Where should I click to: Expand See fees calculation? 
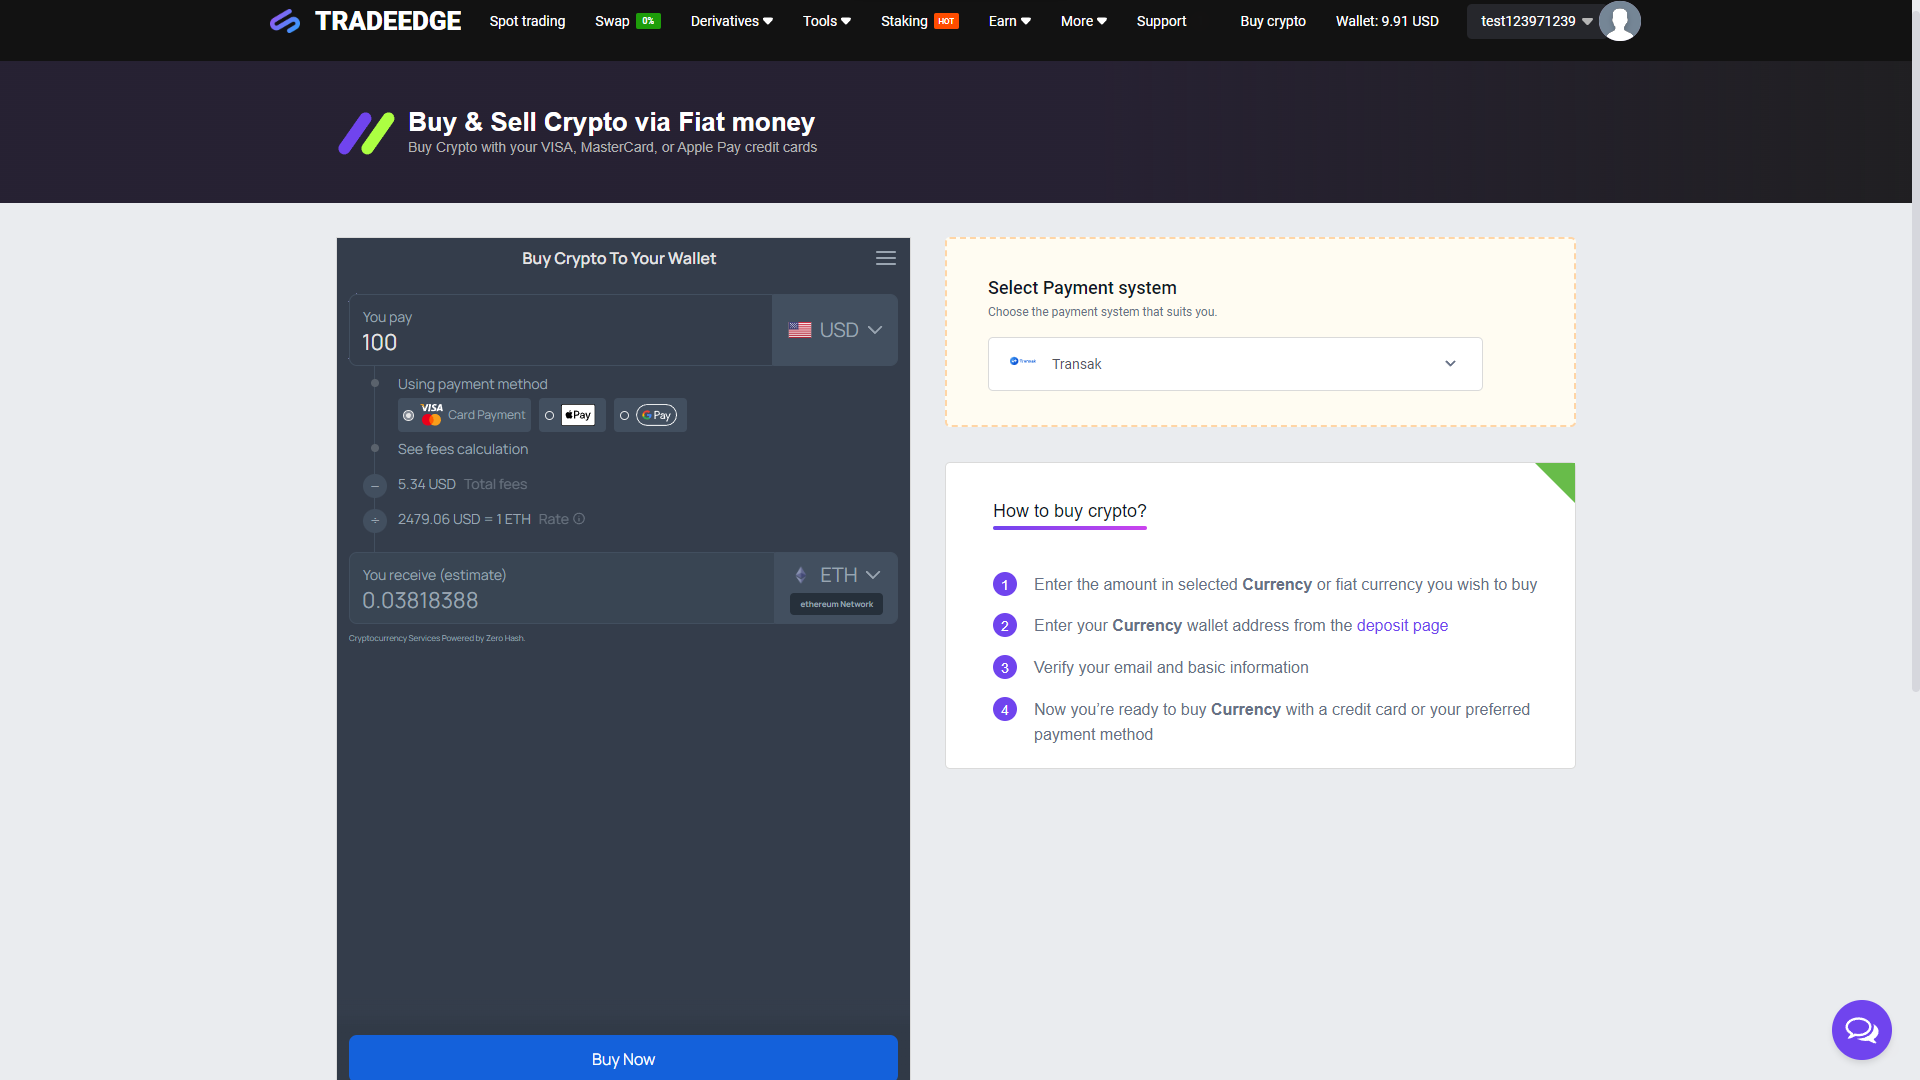tap(462, 449)
